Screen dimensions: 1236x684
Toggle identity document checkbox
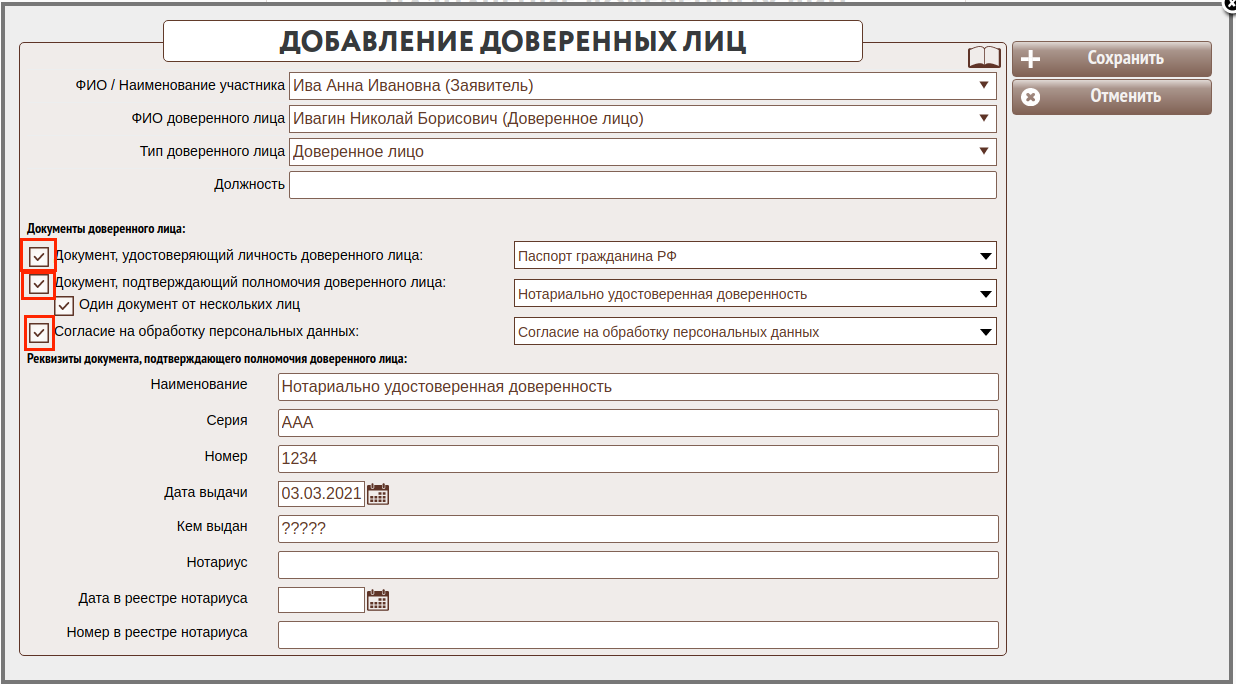pos(39,256)
